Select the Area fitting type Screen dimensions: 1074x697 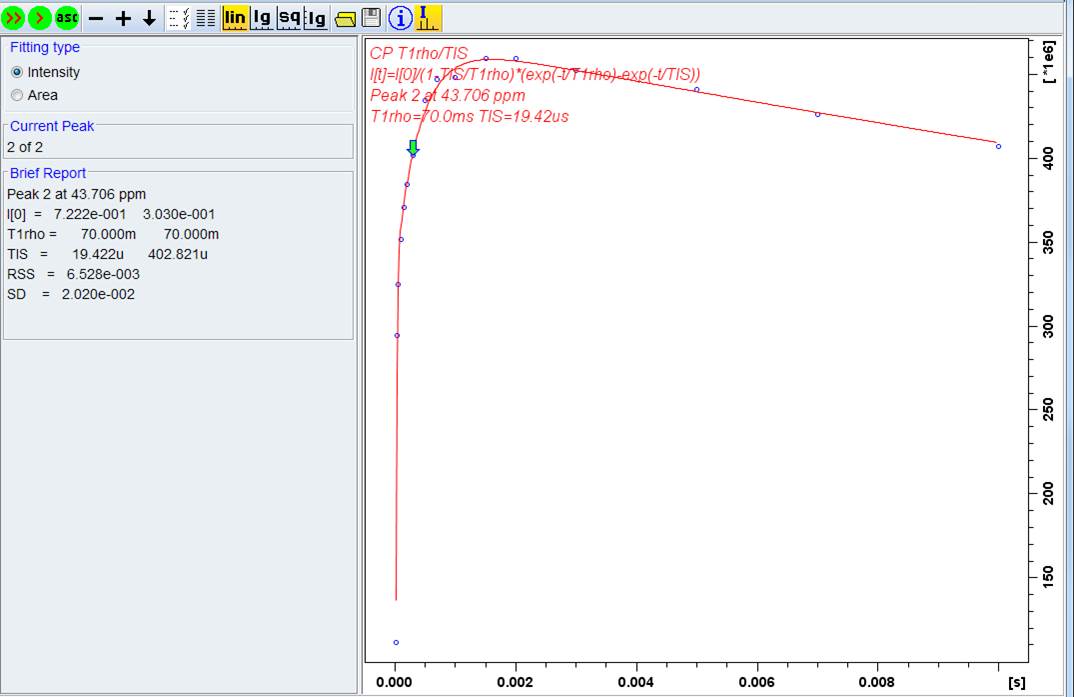click(x=17, y=95)
